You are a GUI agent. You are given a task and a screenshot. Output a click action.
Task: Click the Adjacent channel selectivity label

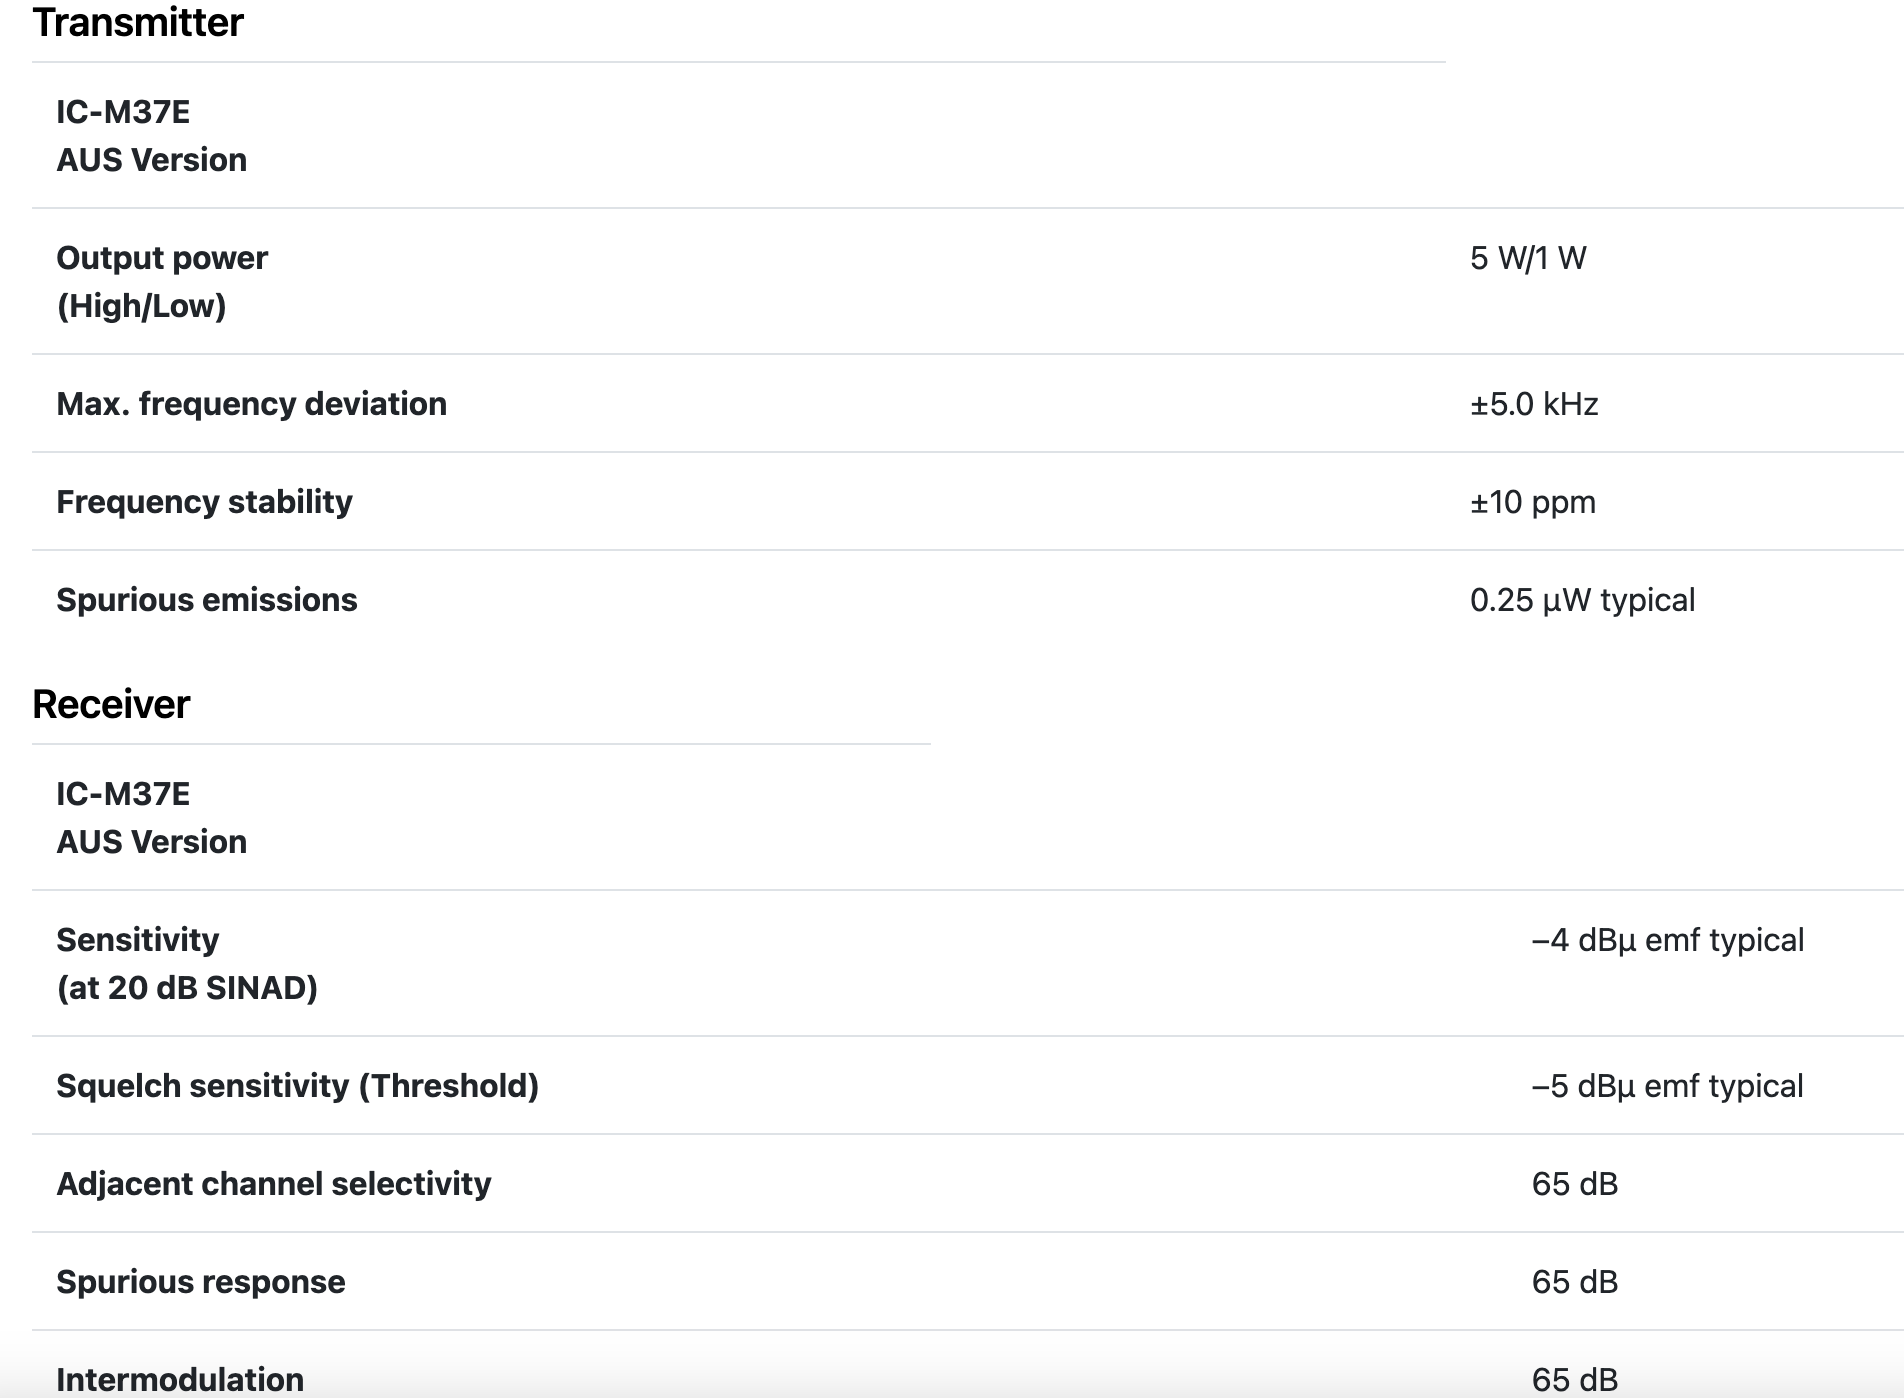click(273, 1184)
